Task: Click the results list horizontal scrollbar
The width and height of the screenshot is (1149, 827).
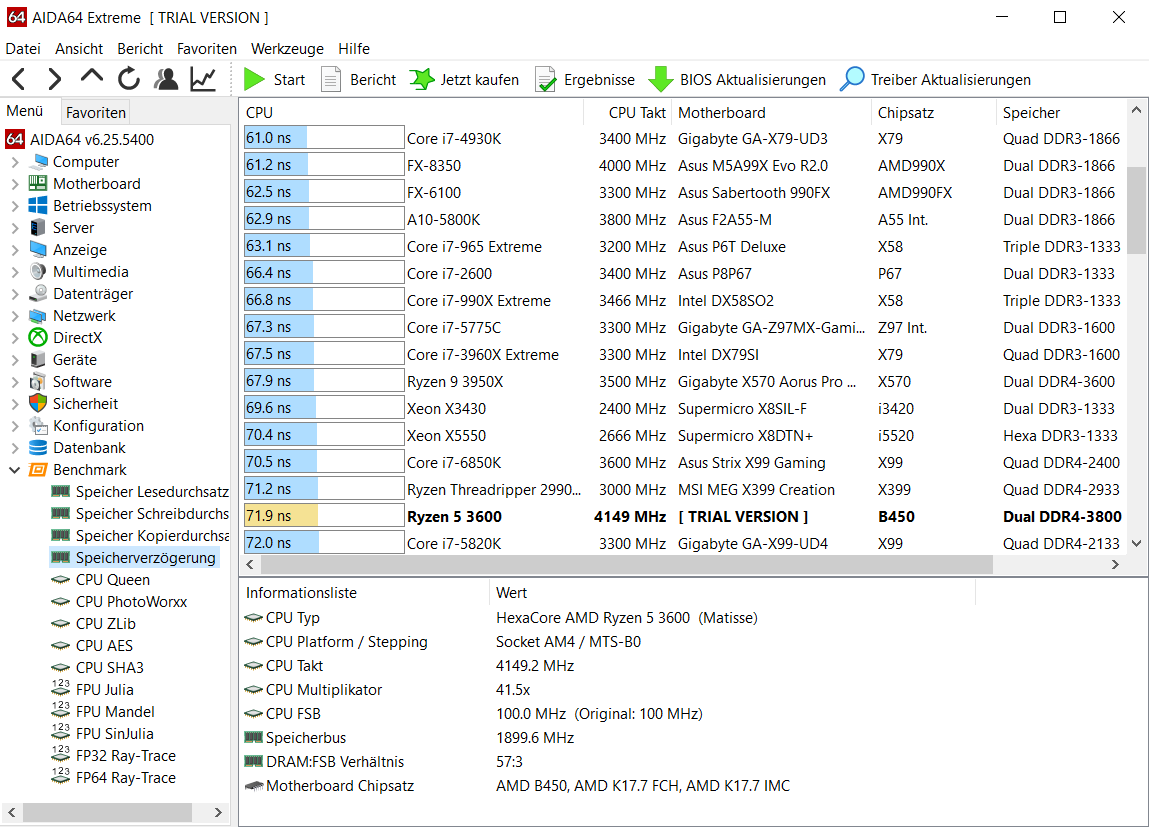Action: click(x=627, y=564)
